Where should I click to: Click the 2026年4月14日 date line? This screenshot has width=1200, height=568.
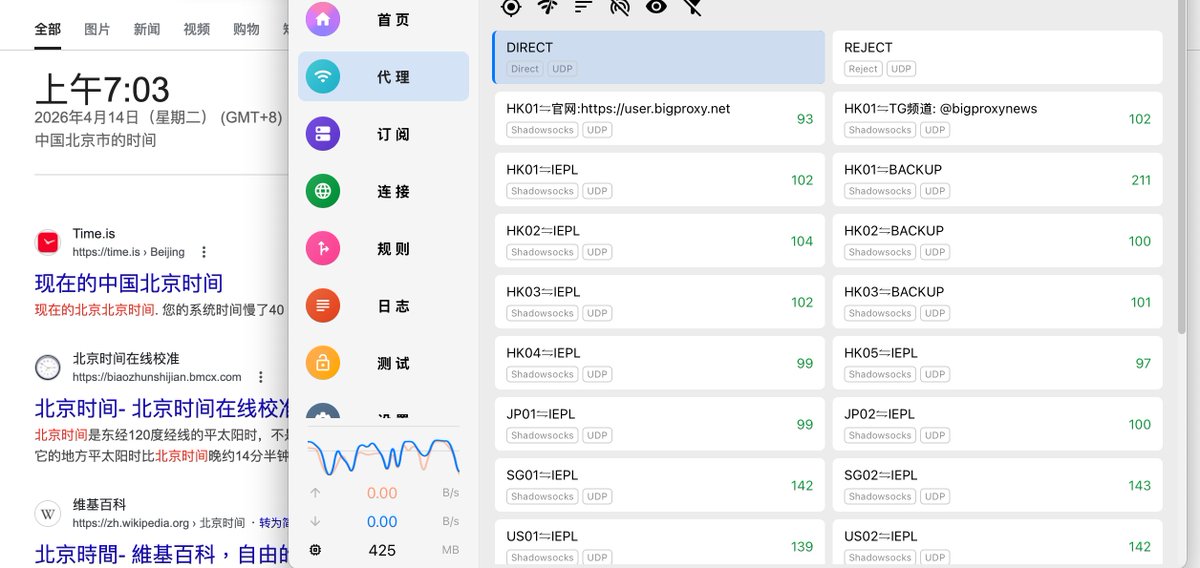(x=157, y=116)
